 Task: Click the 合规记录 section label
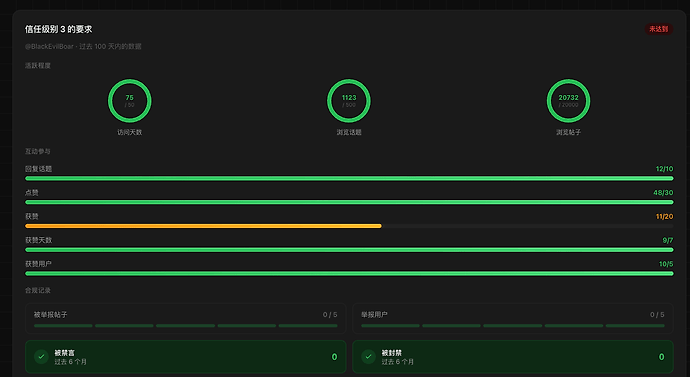[x=38, y=290]
